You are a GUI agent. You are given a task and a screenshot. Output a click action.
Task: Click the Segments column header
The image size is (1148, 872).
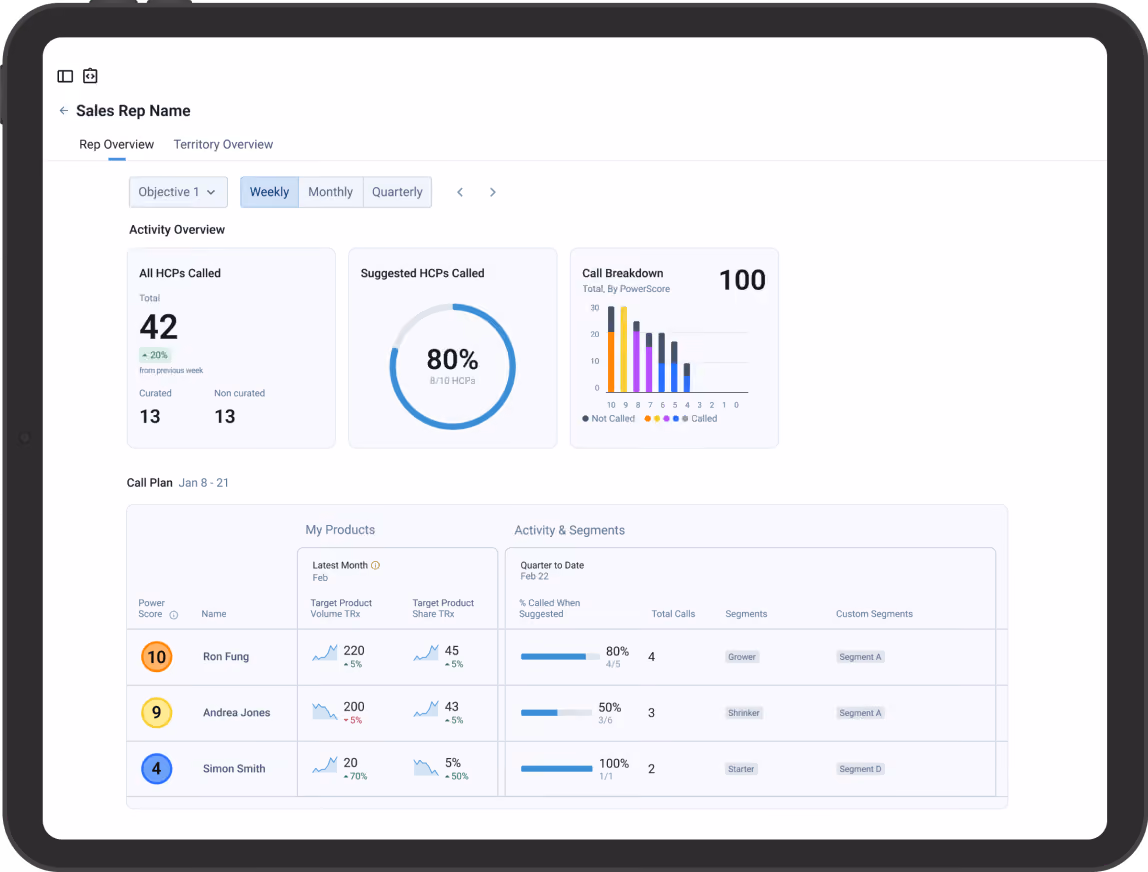click(x=746, y=614)
